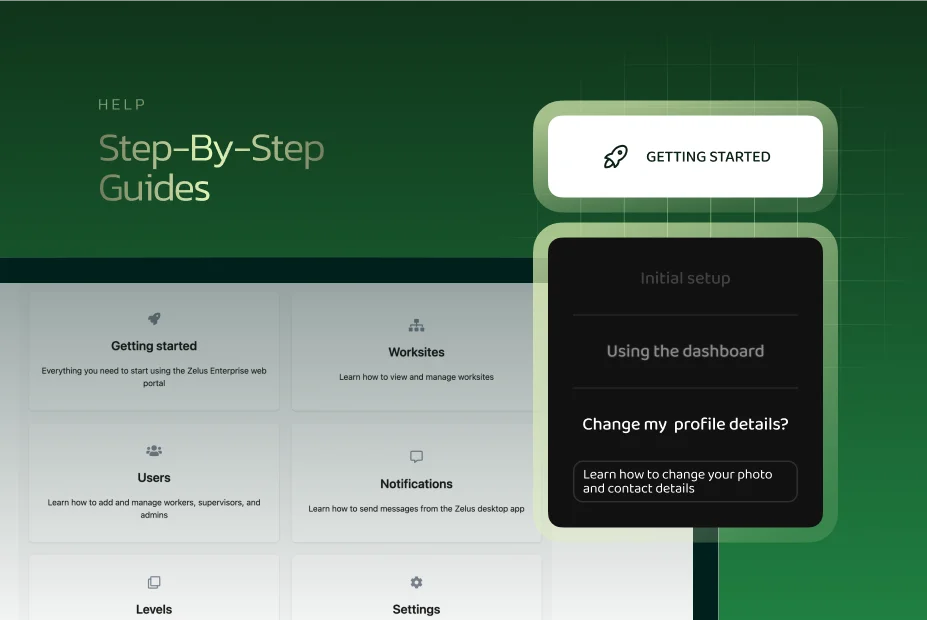Expand the Using the dashboard section
Screen dimensions: 927x620
[x=685, y=351]
